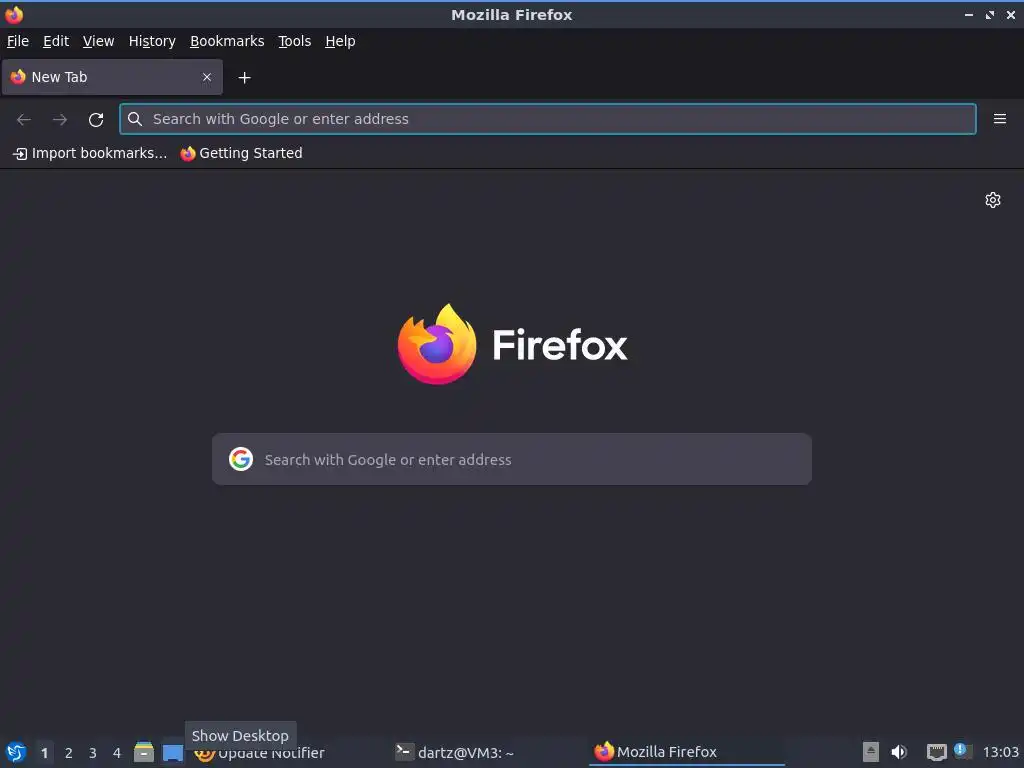Open the Tools menu
The image size is (1024, 768).
click(295, 41)
